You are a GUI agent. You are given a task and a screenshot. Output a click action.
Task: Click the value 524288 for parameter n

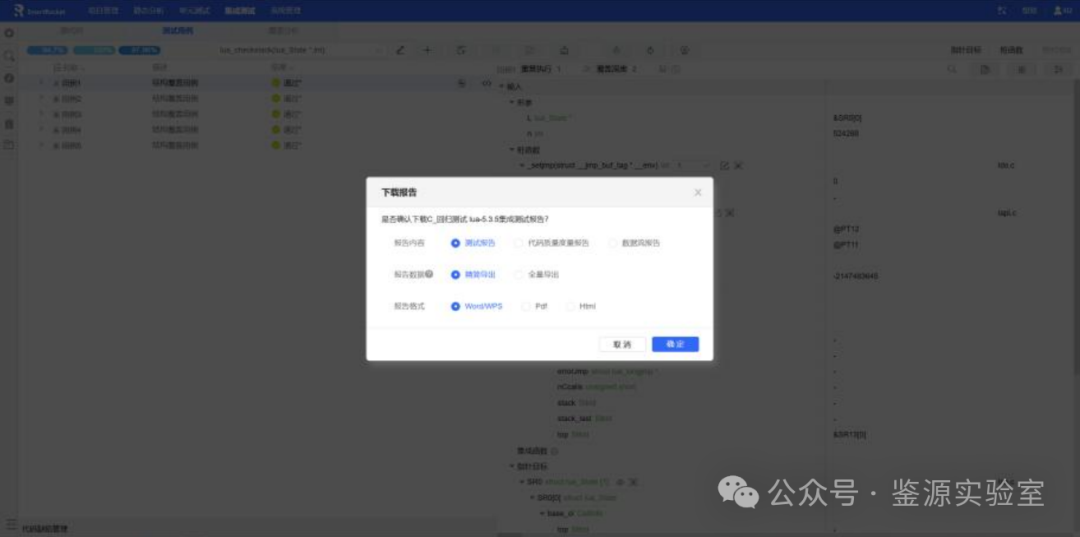845,134
